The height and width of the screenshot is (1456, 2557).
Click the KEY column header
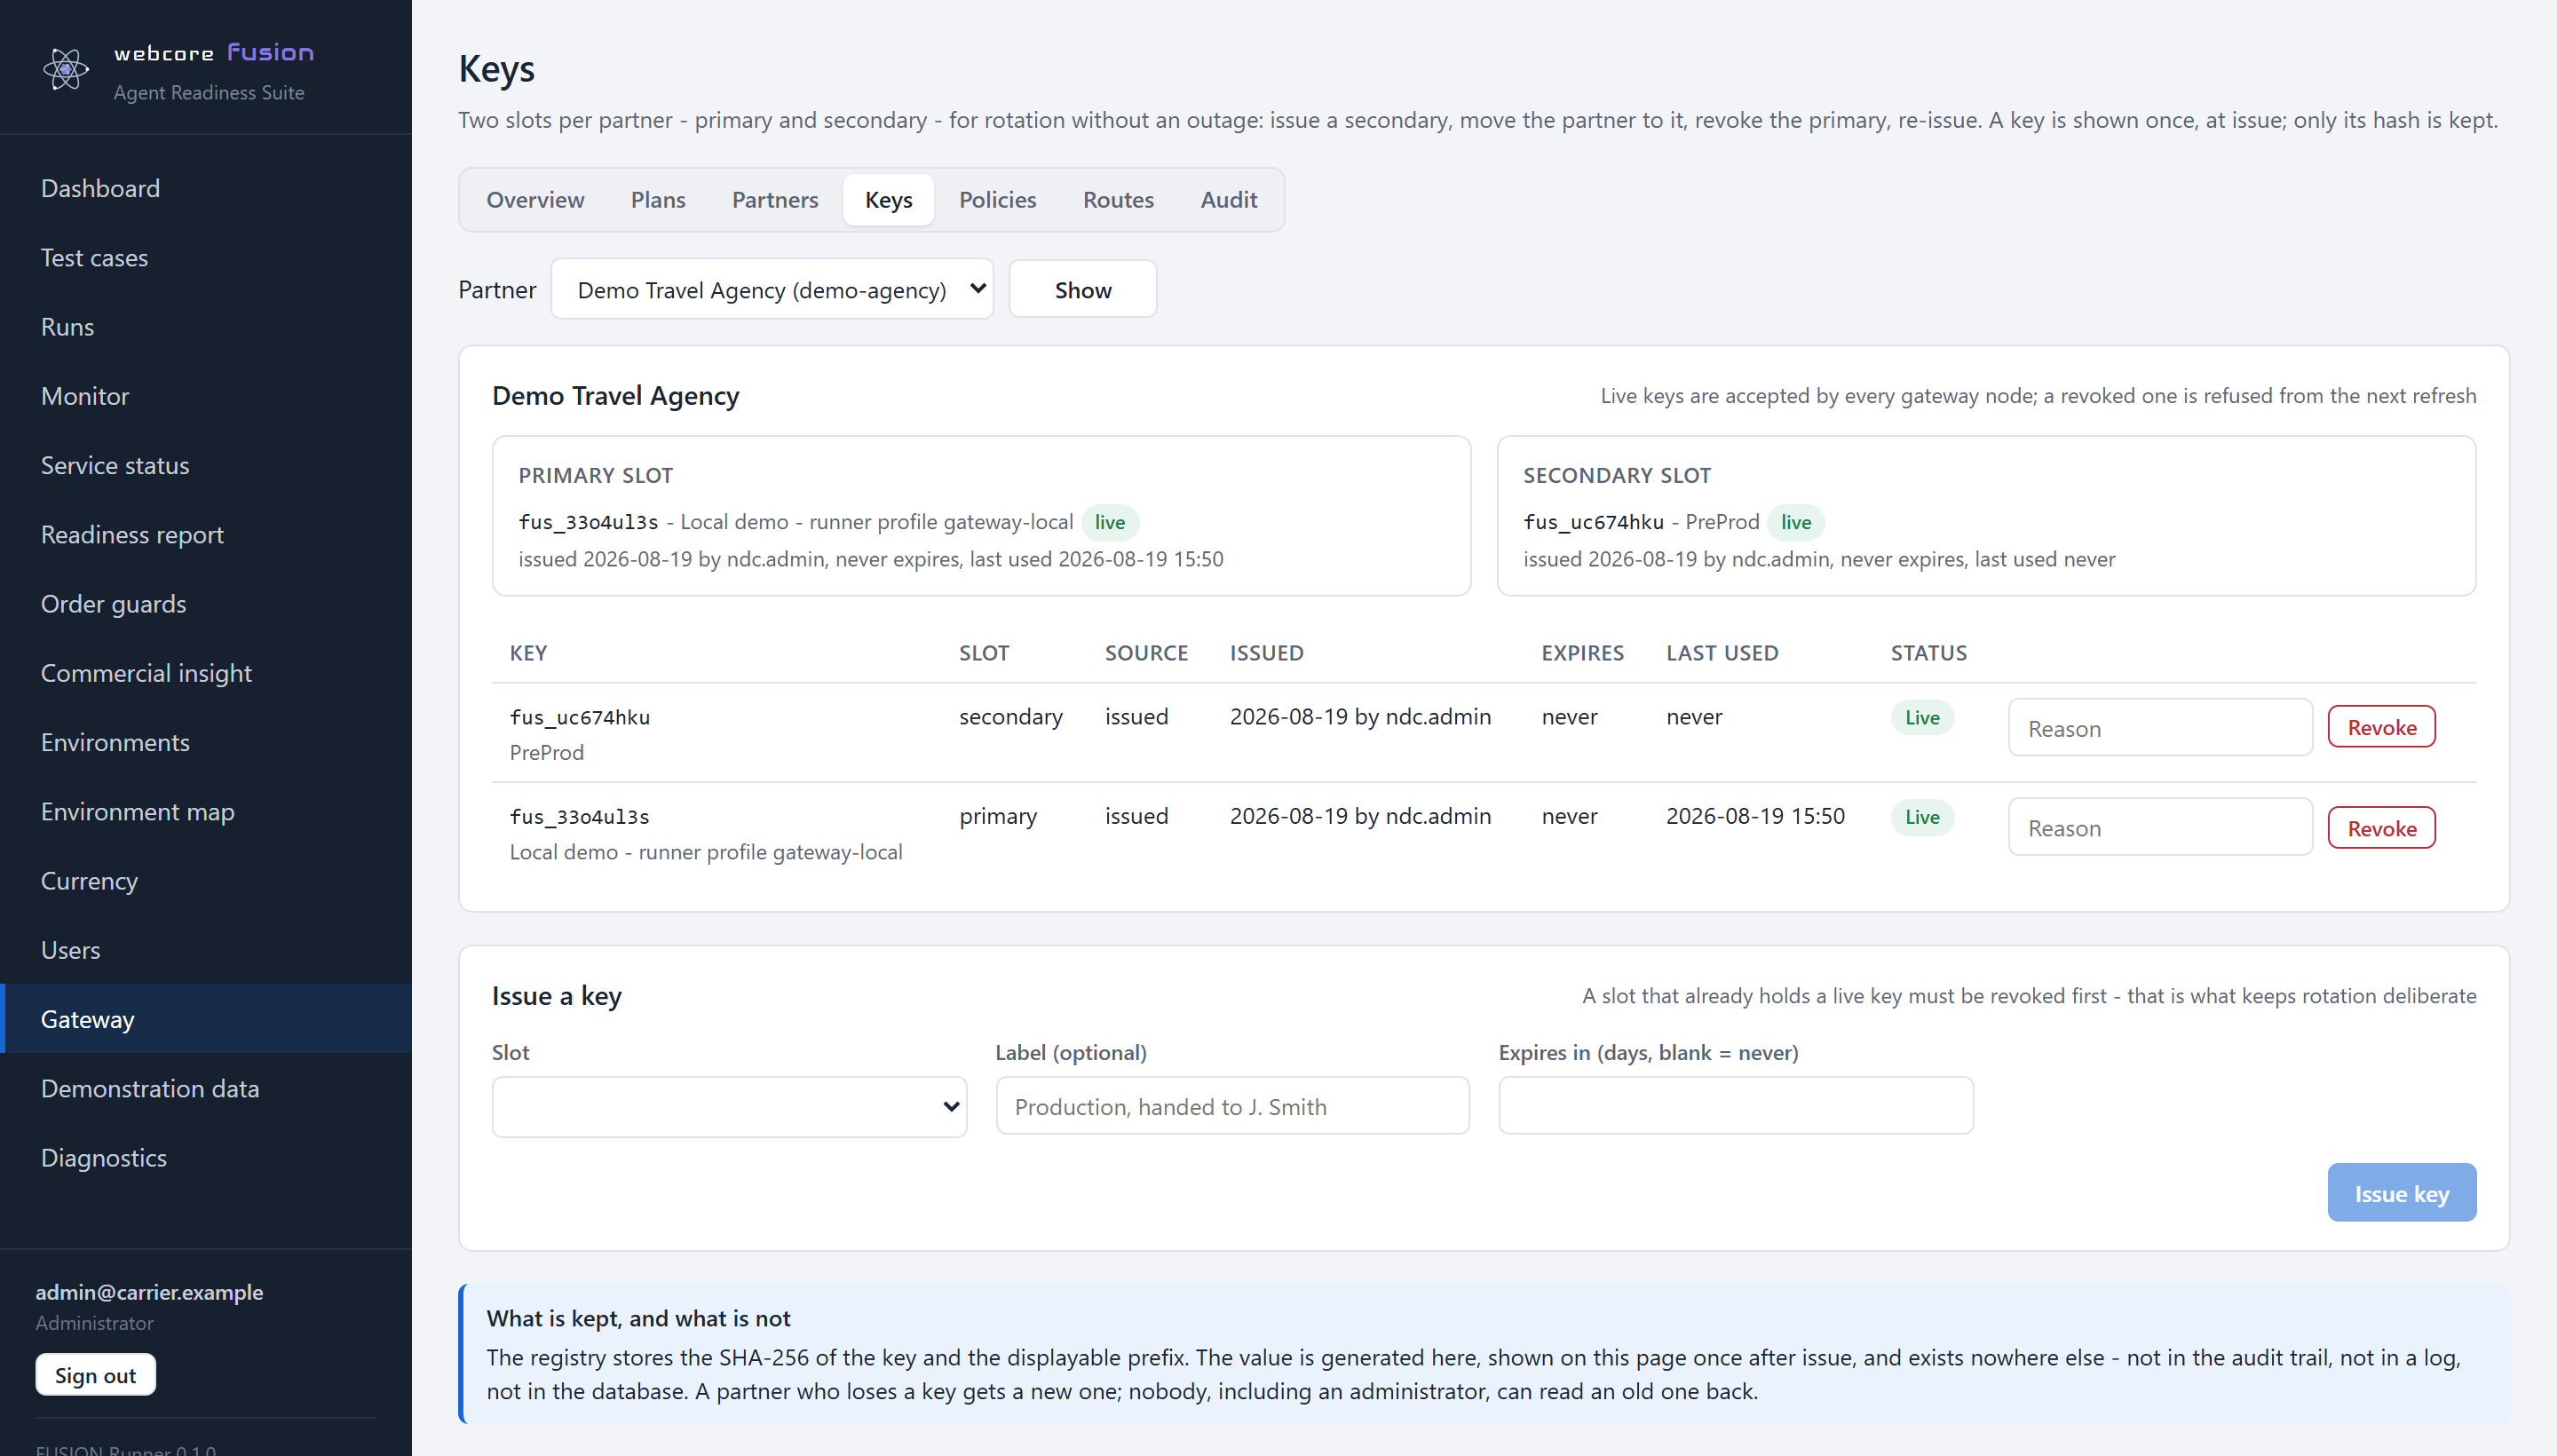pos(528,653)
